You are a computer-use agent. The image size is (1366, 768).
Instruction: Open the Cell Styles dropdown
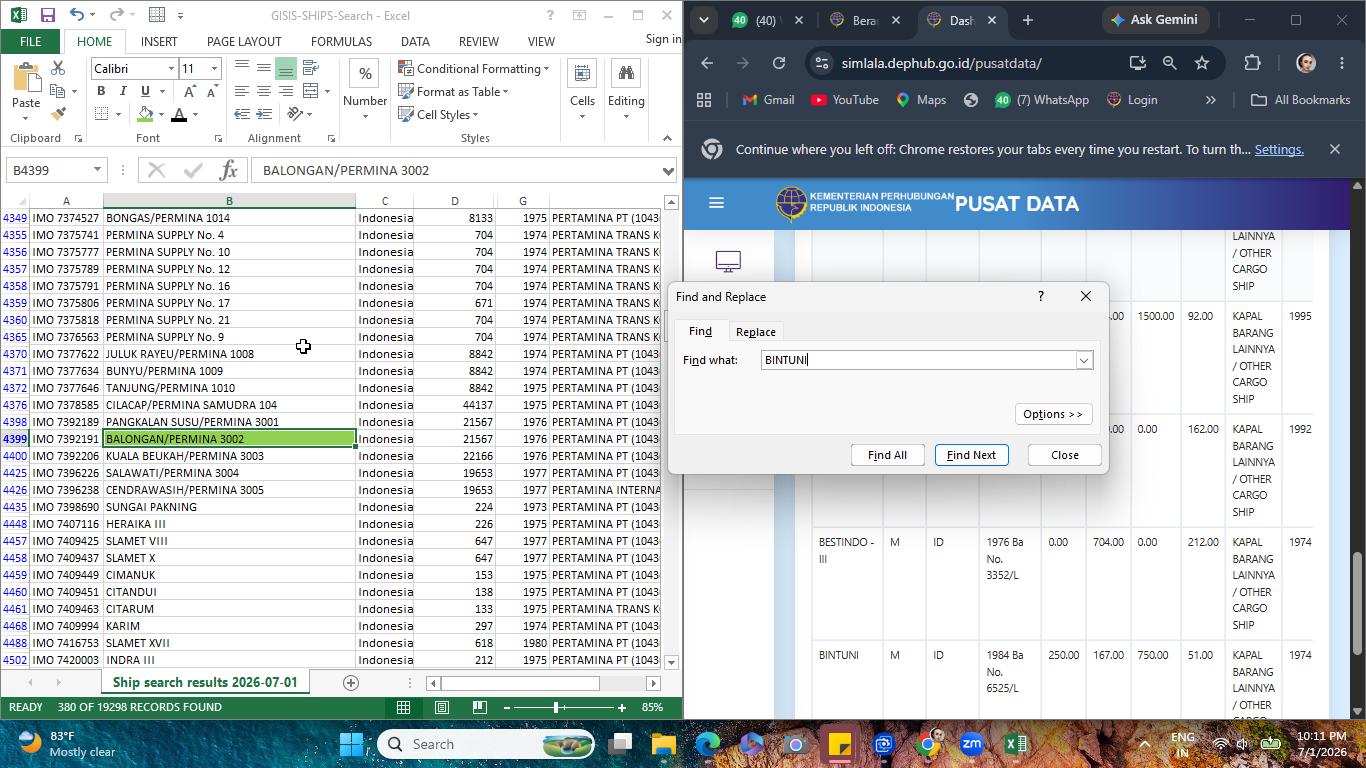[x=438, y=114]
